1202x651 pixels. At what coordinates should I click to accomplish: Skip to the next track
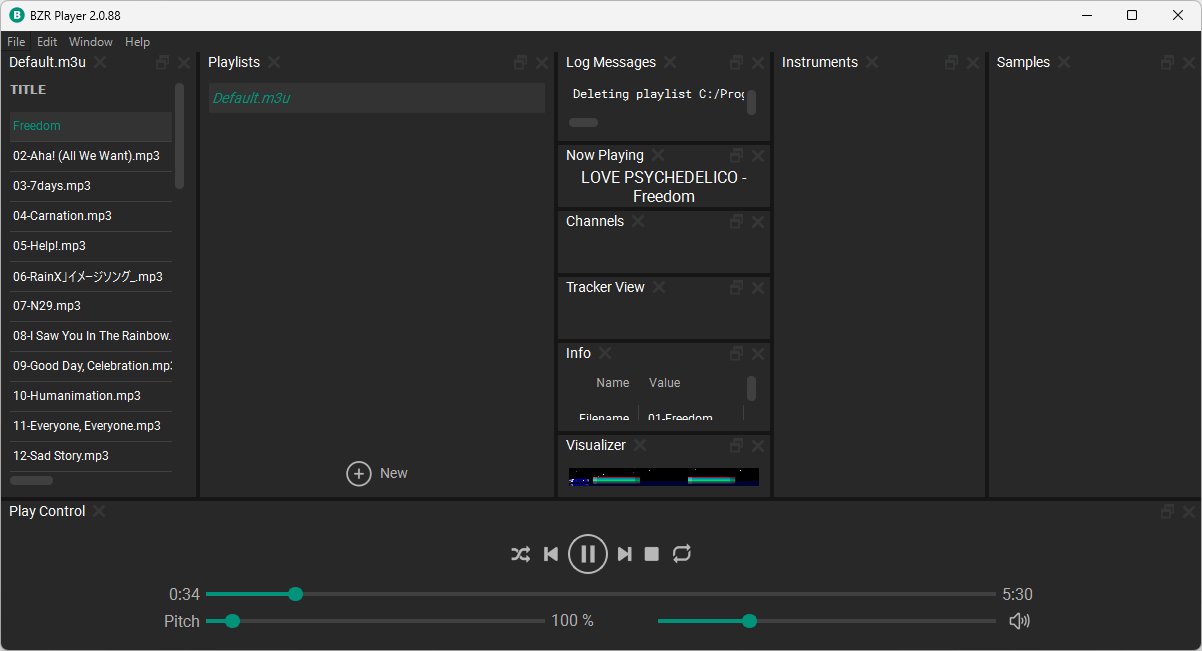click(x=625, y=554)
